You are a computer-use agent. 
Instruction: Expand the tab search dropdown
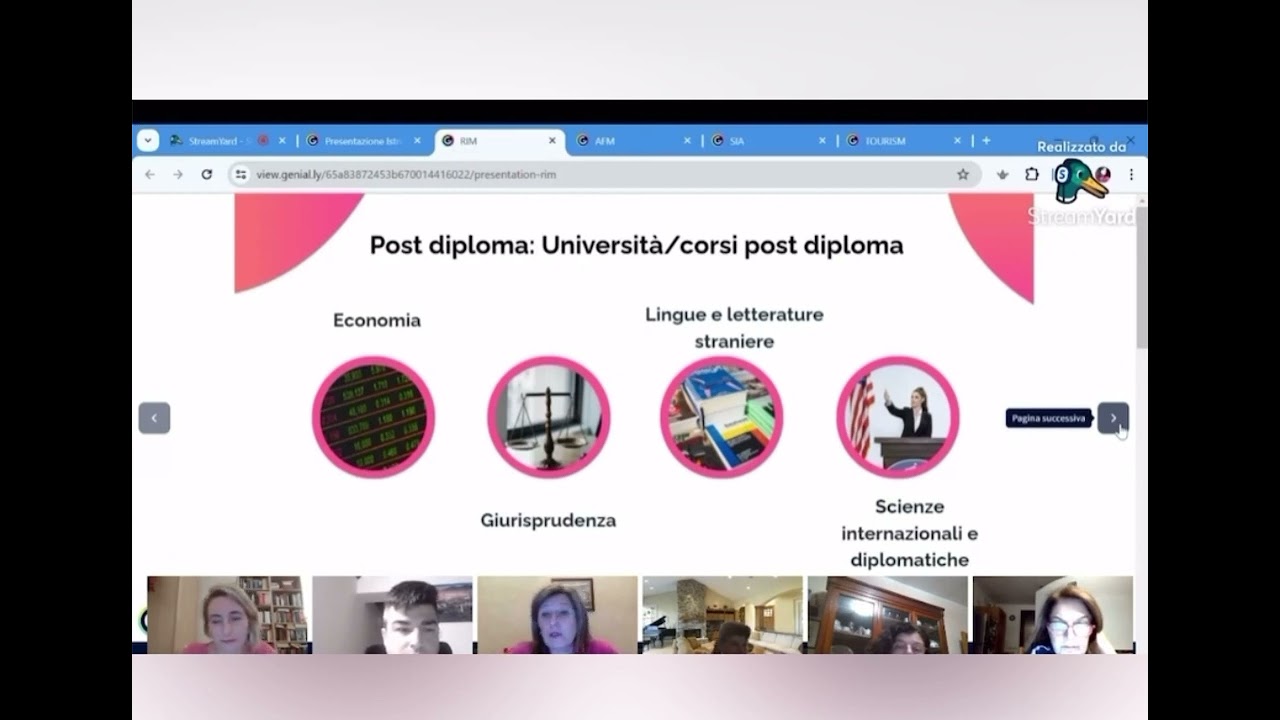click(x=148, y=141)
